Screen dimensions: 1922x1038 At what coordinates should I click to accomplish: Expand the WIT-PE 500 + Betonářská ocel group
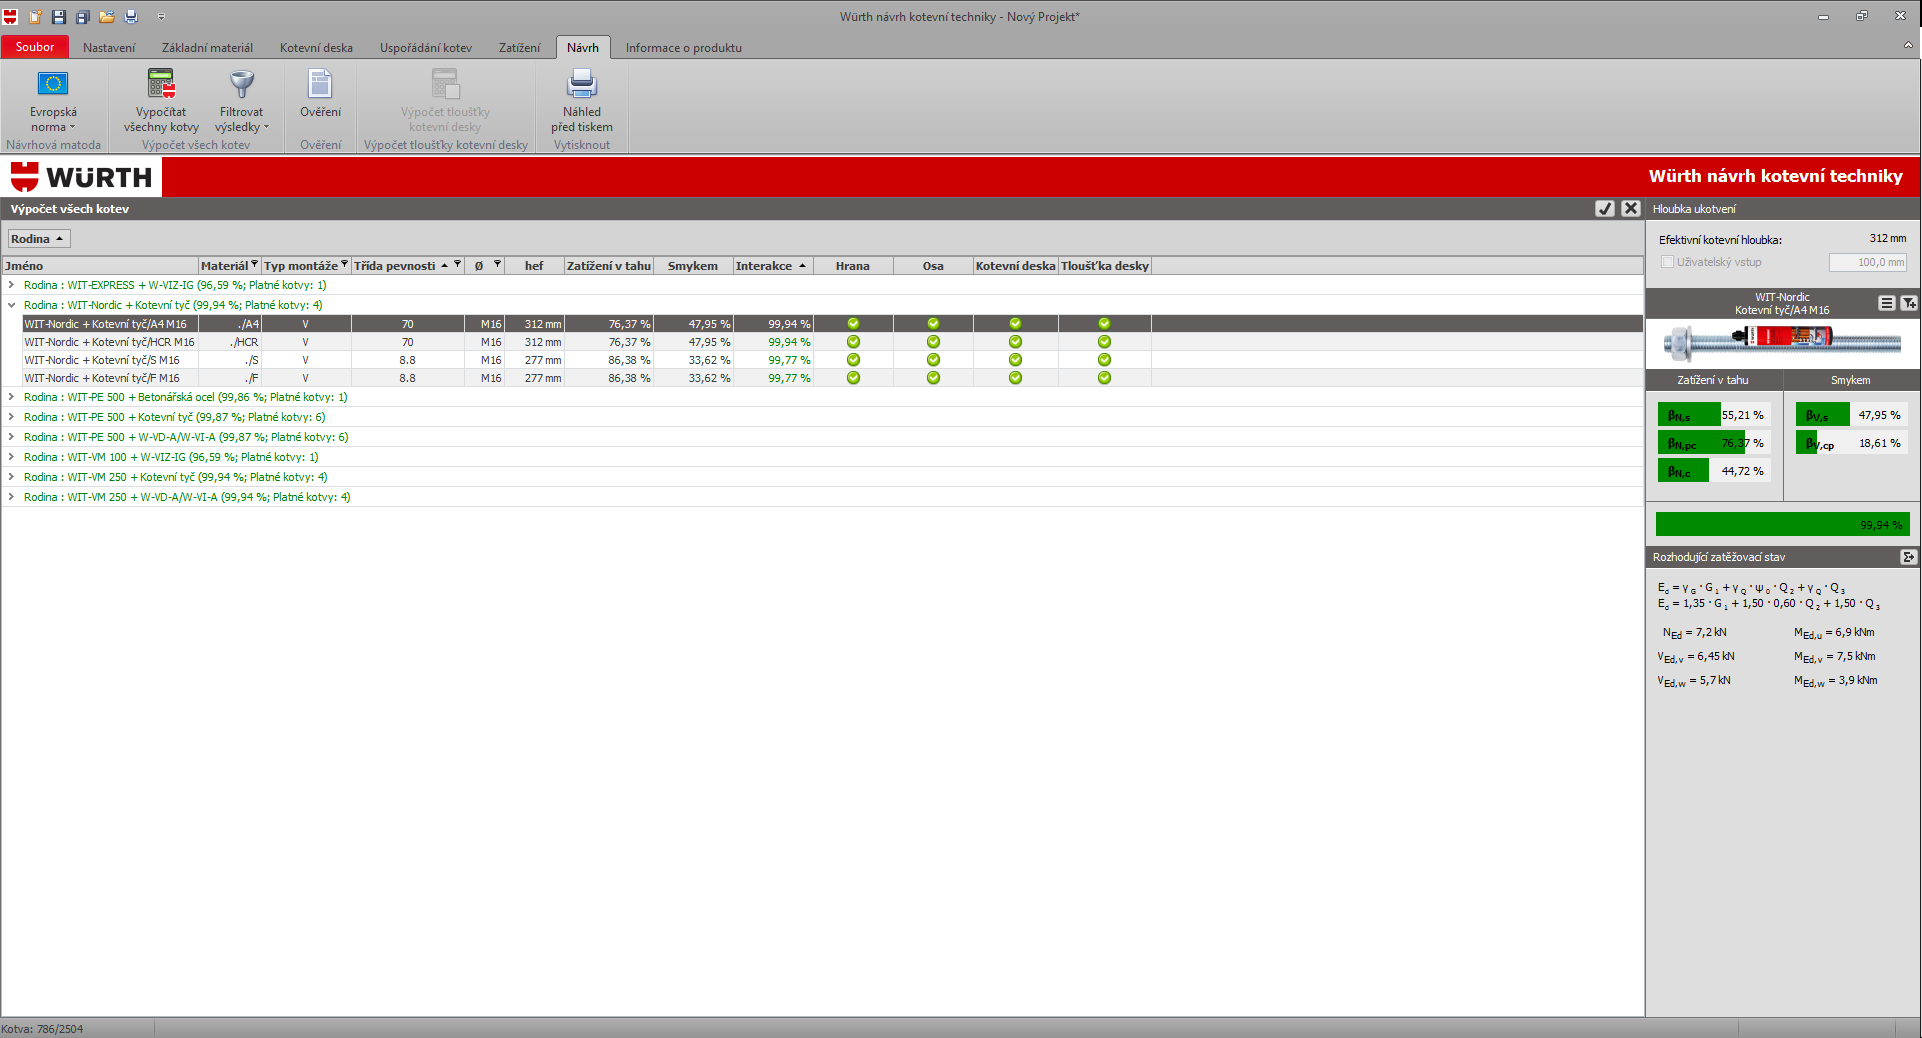[x=11, y=397]
